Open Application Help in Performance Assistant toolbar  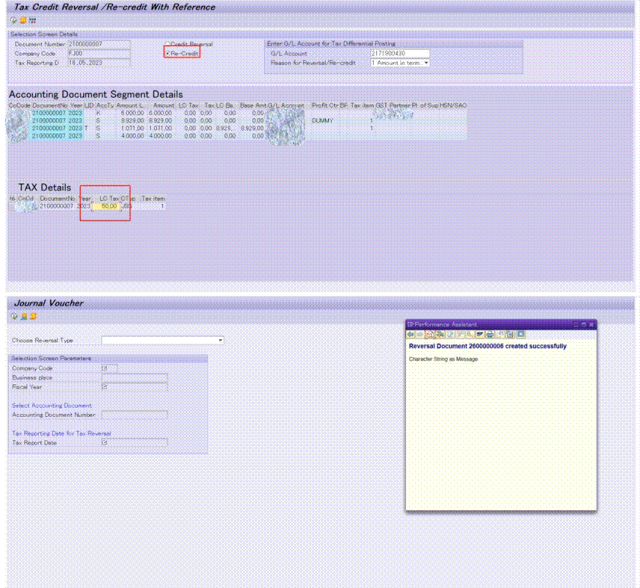(430, 335)
